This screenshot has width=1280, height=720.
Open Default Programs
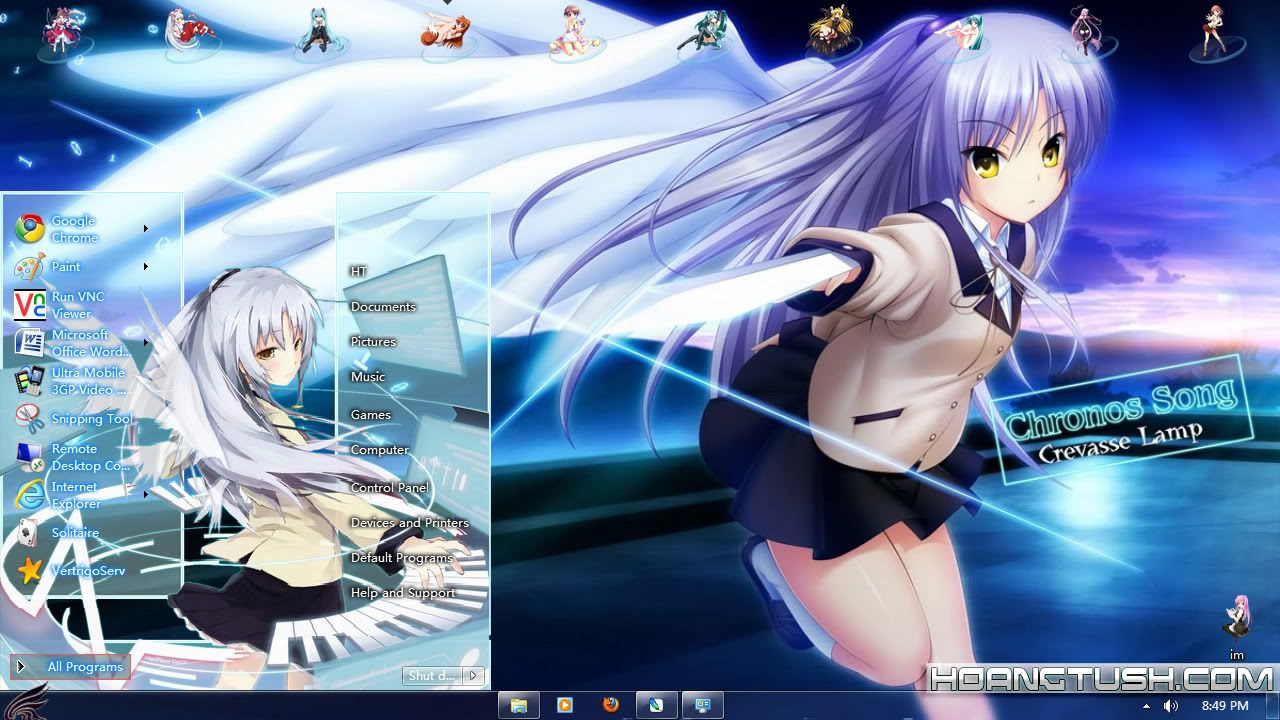(x=402, y=558)
